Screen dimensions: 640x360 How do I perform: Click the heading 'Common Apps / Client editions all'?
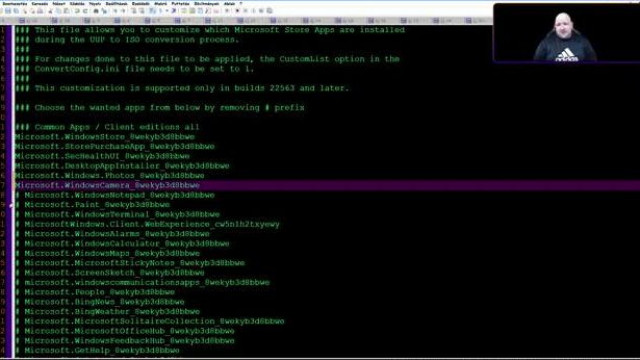tap(107, 127)
